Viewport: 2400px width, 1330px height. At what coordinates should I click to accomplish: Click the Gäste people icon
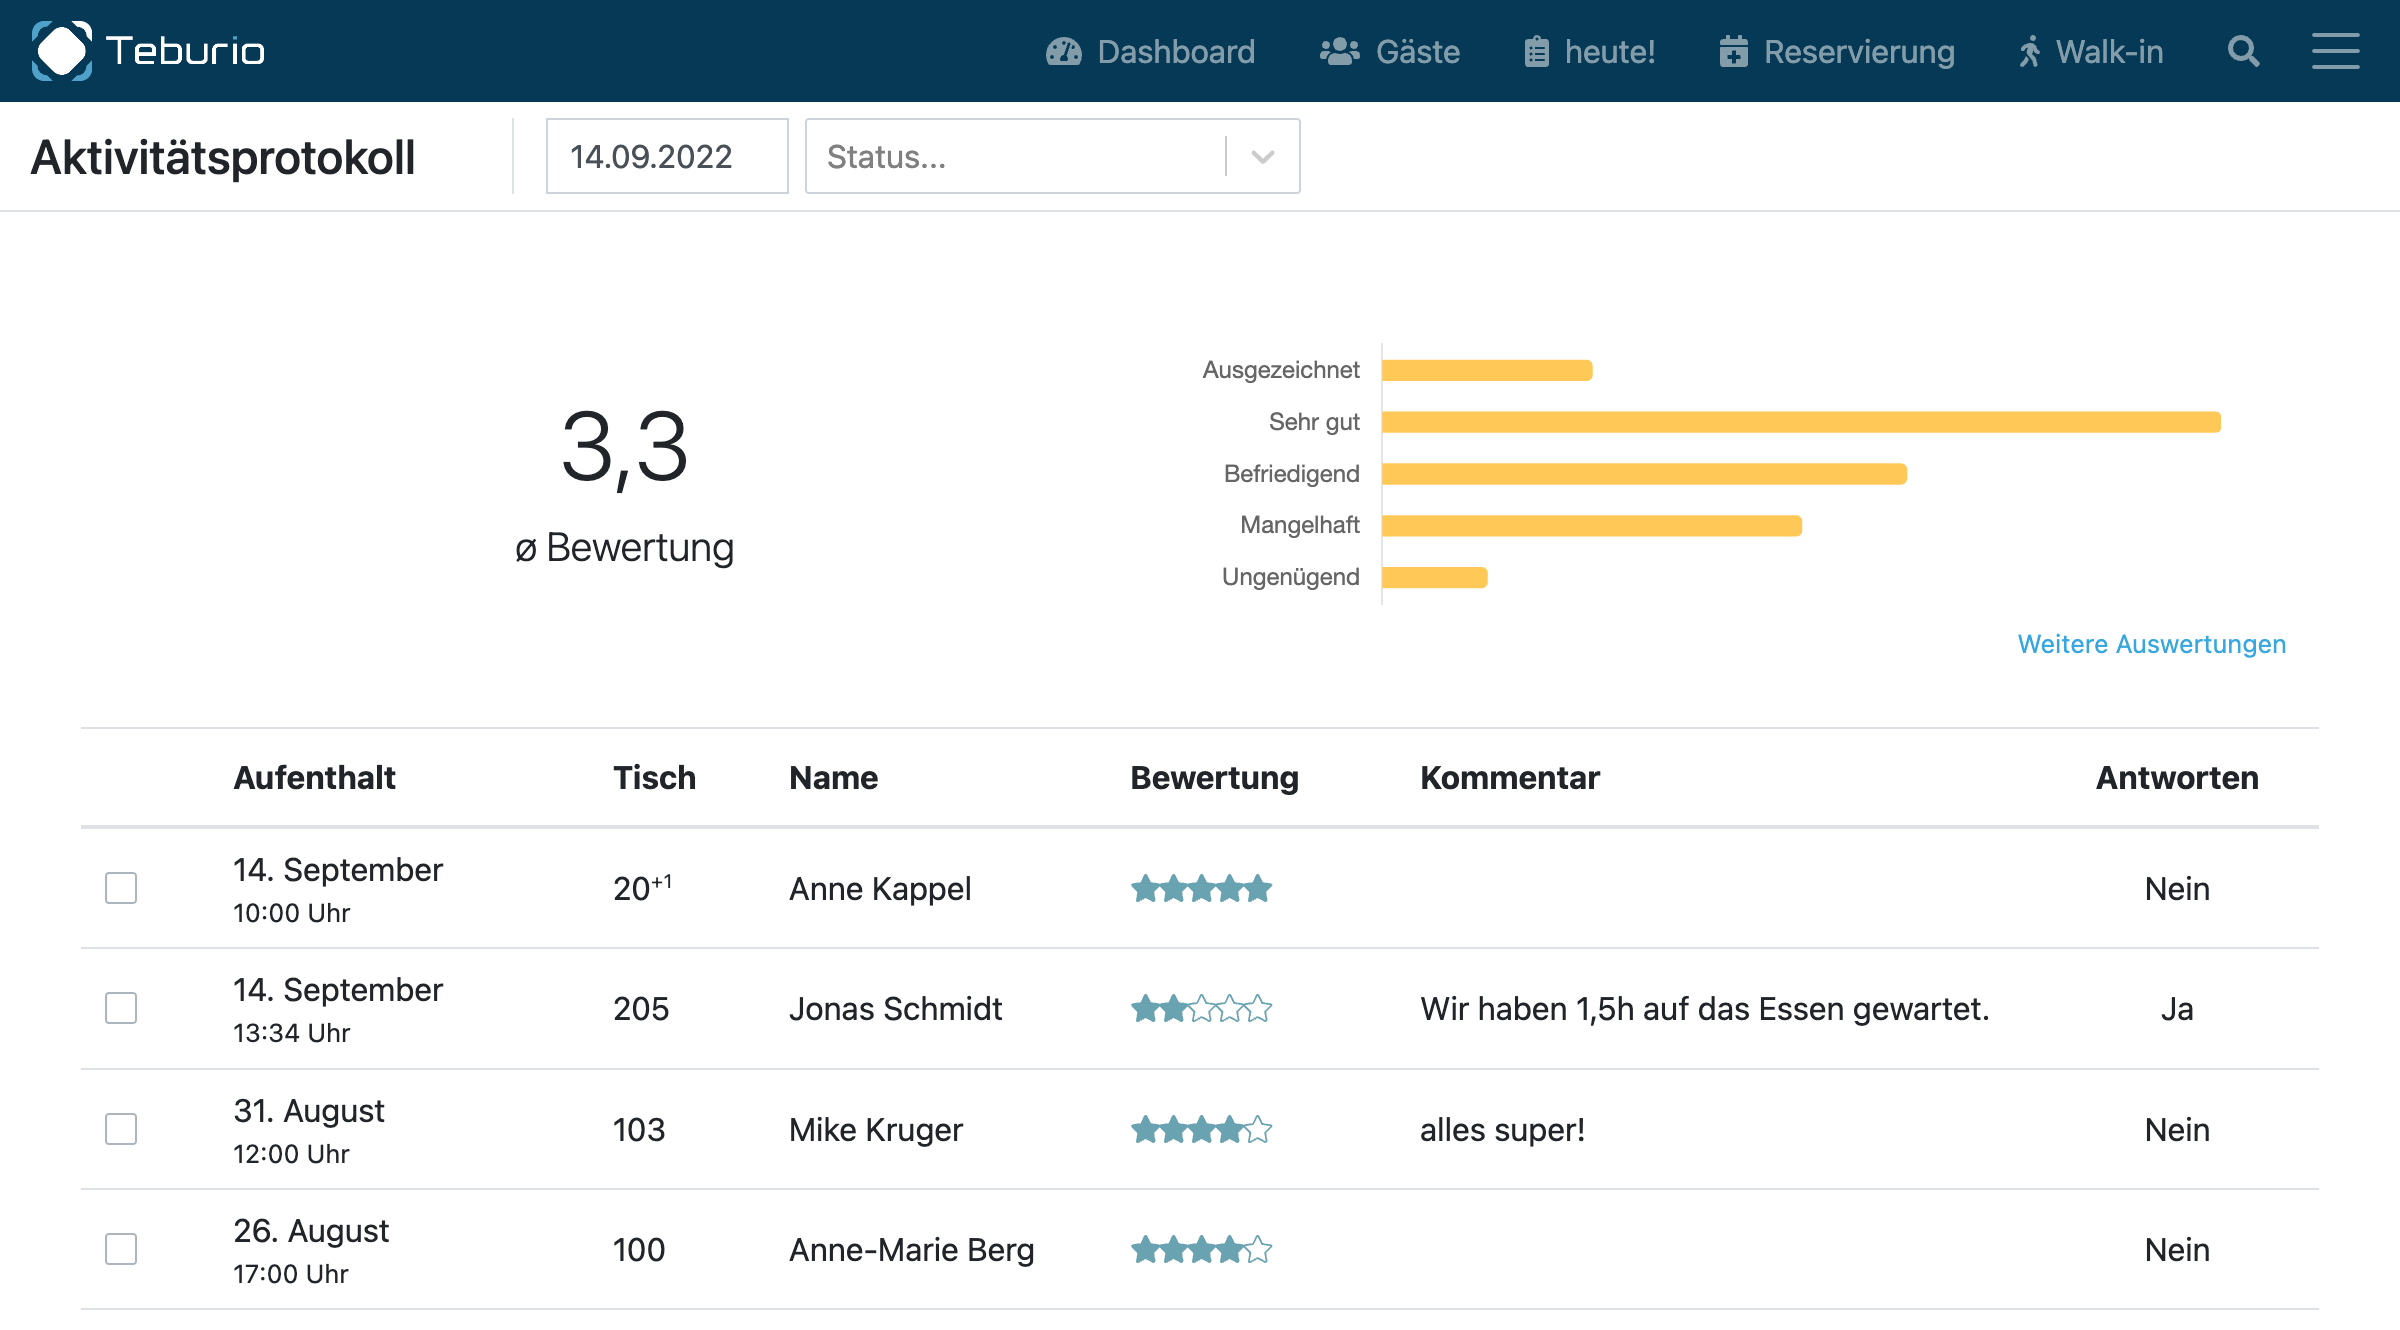pos(1339,52)
